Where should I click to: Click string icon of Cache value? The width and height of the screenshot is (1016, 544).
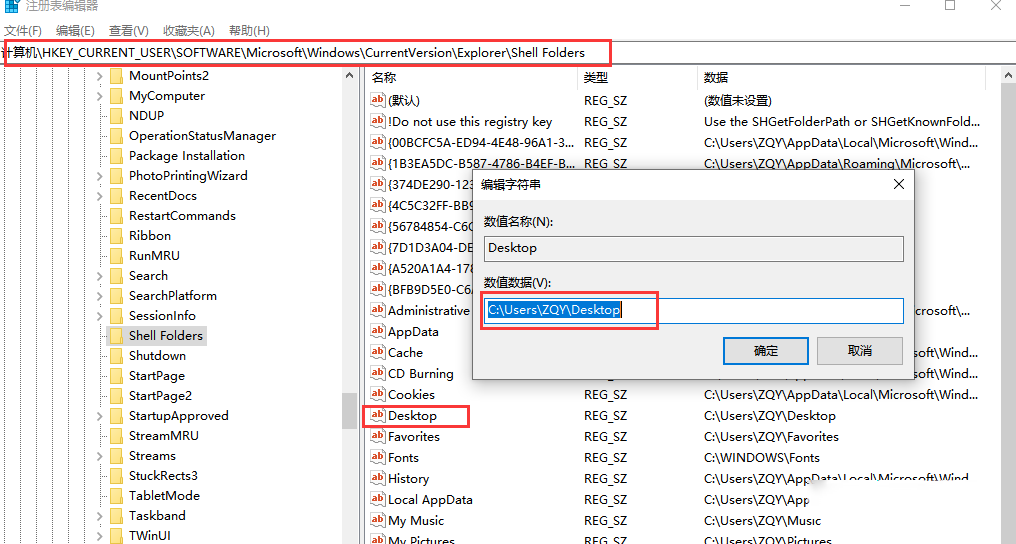click(x=378, y=352)
